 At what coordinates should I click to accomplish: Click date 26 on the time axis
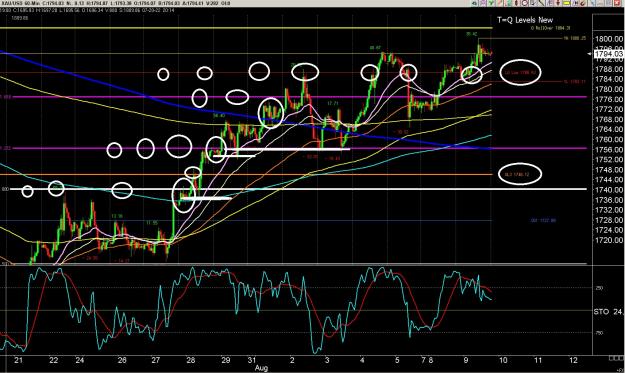122,360
